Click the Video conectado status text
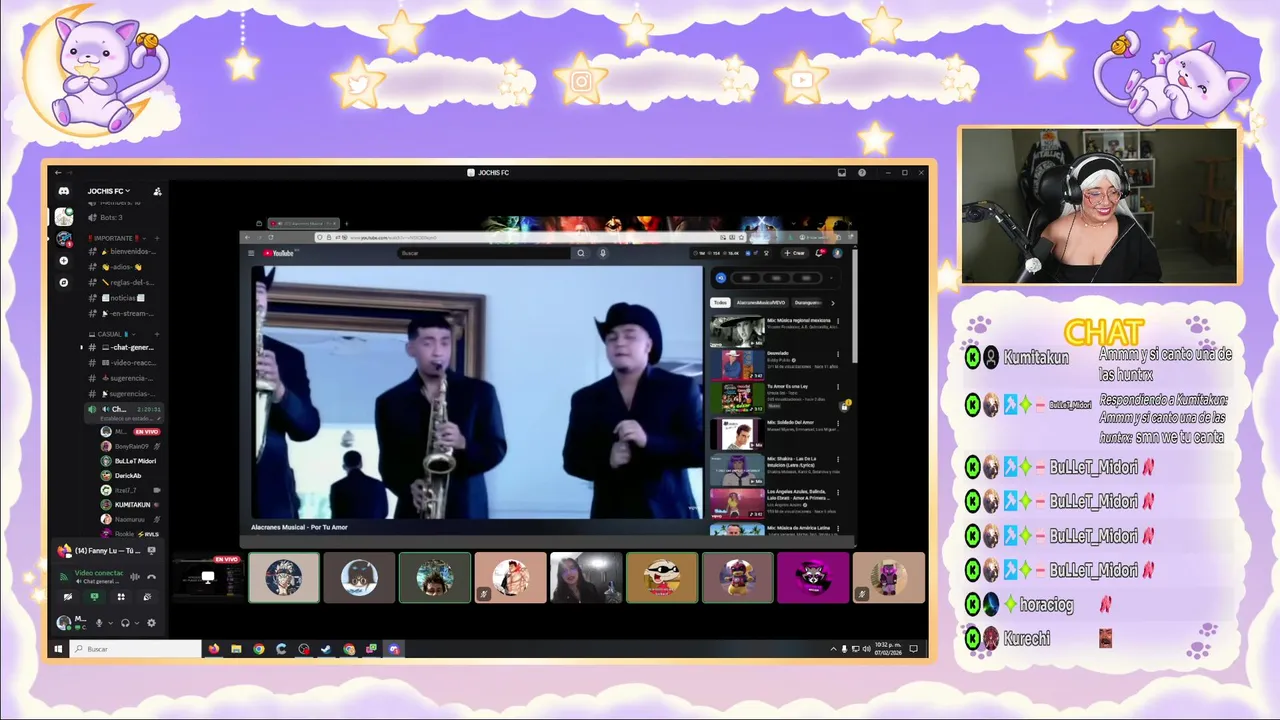 (x=99, y=573)
